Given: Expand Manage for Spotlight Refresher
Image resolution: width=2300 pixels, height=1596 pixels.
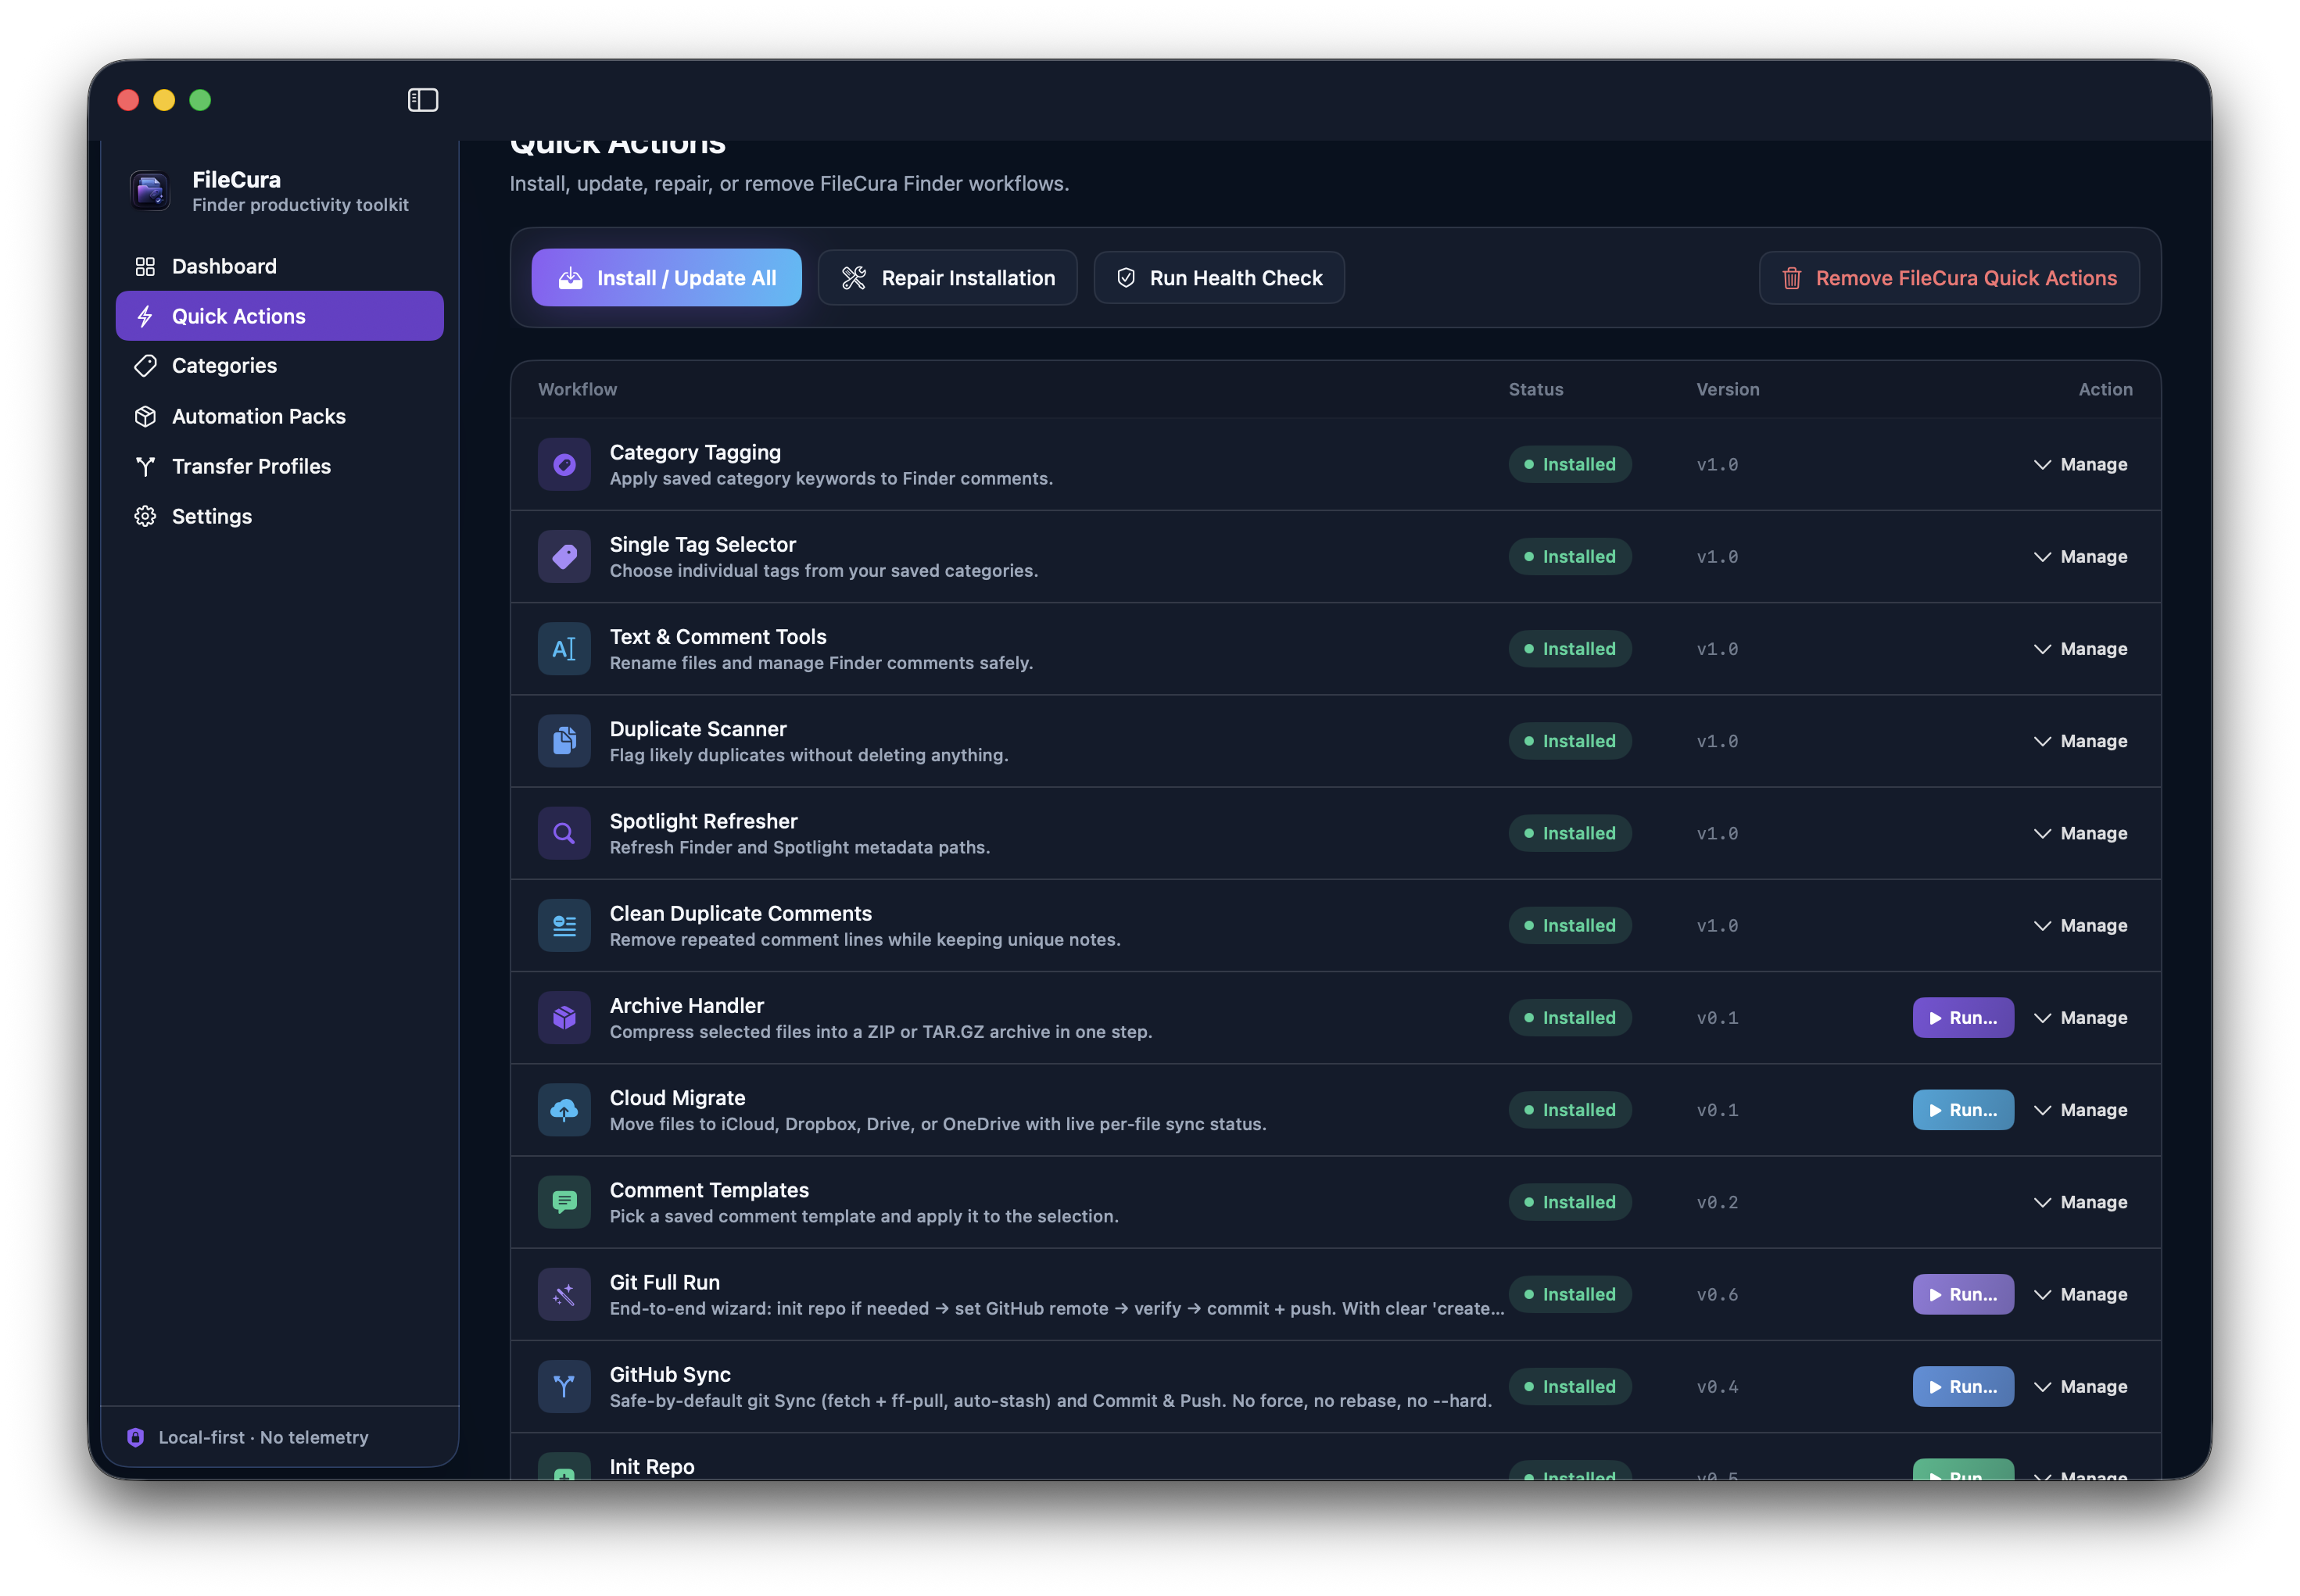Looking at the screenshot, I should click(x=2080, y=833).
